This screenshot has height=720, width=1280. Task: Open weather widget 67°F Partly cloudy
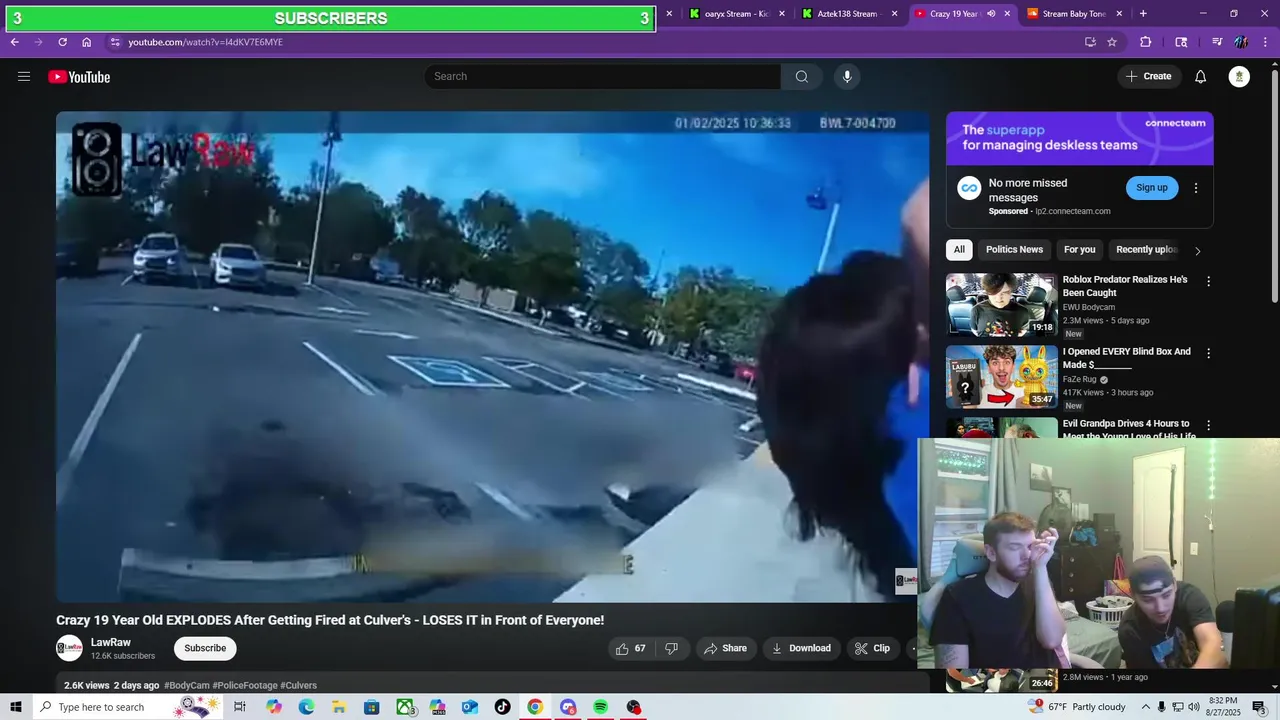1078,707
